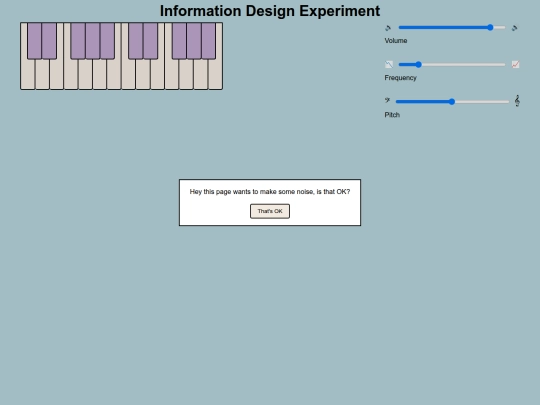The width and height of the screenshot is (540, 405).
Task: Click the Volume slider handle
Action: (x=490, y=27)
